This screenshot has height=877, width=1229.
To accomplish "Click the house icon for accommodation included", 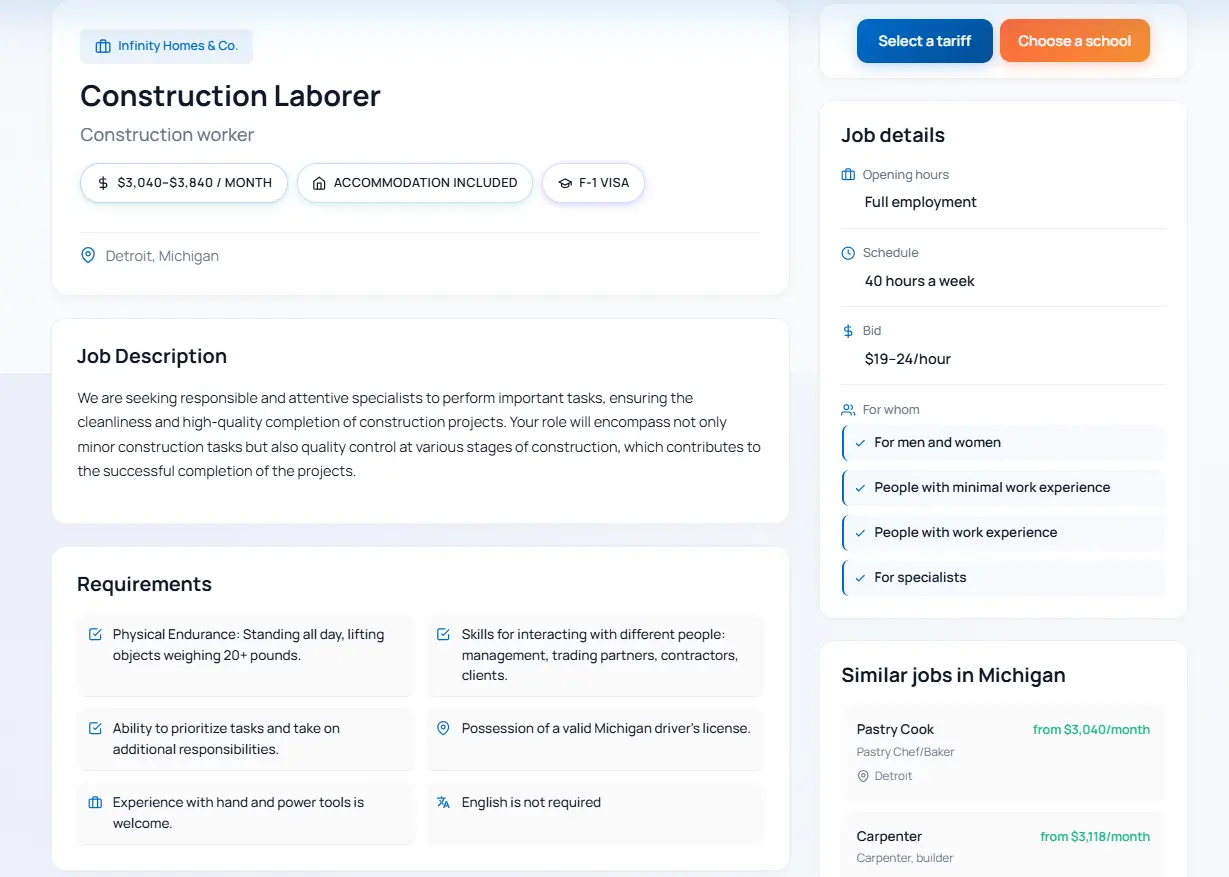I will point(319,183).
